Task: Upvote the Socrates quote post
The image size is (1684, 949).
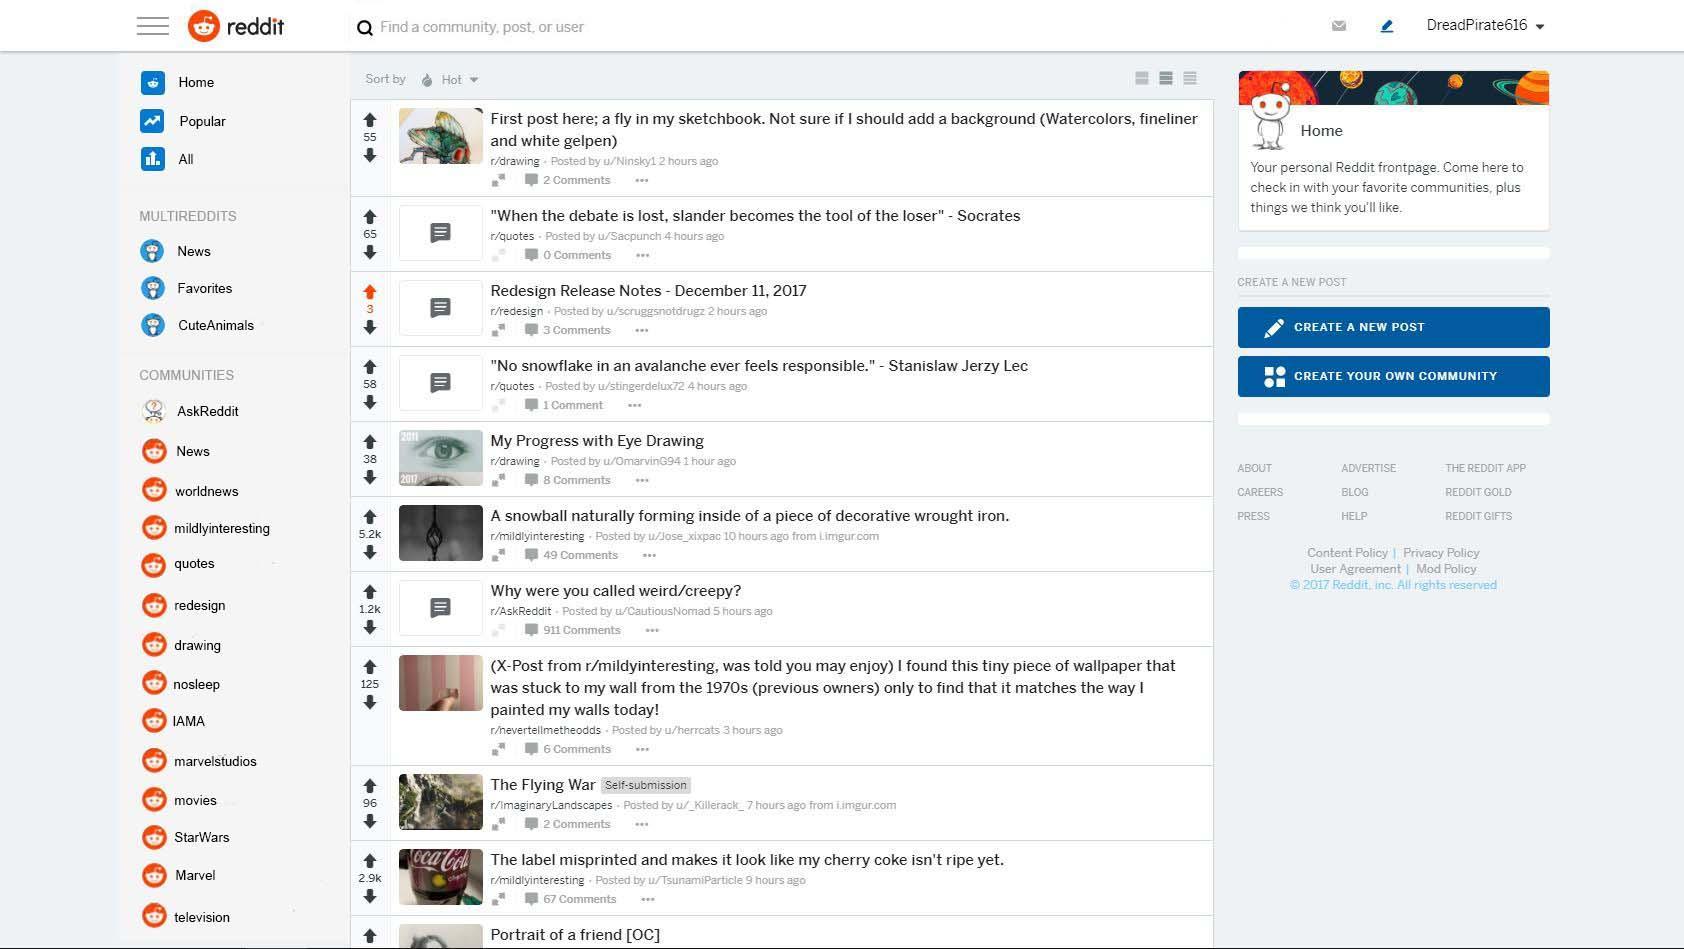Action: point(370,215)
